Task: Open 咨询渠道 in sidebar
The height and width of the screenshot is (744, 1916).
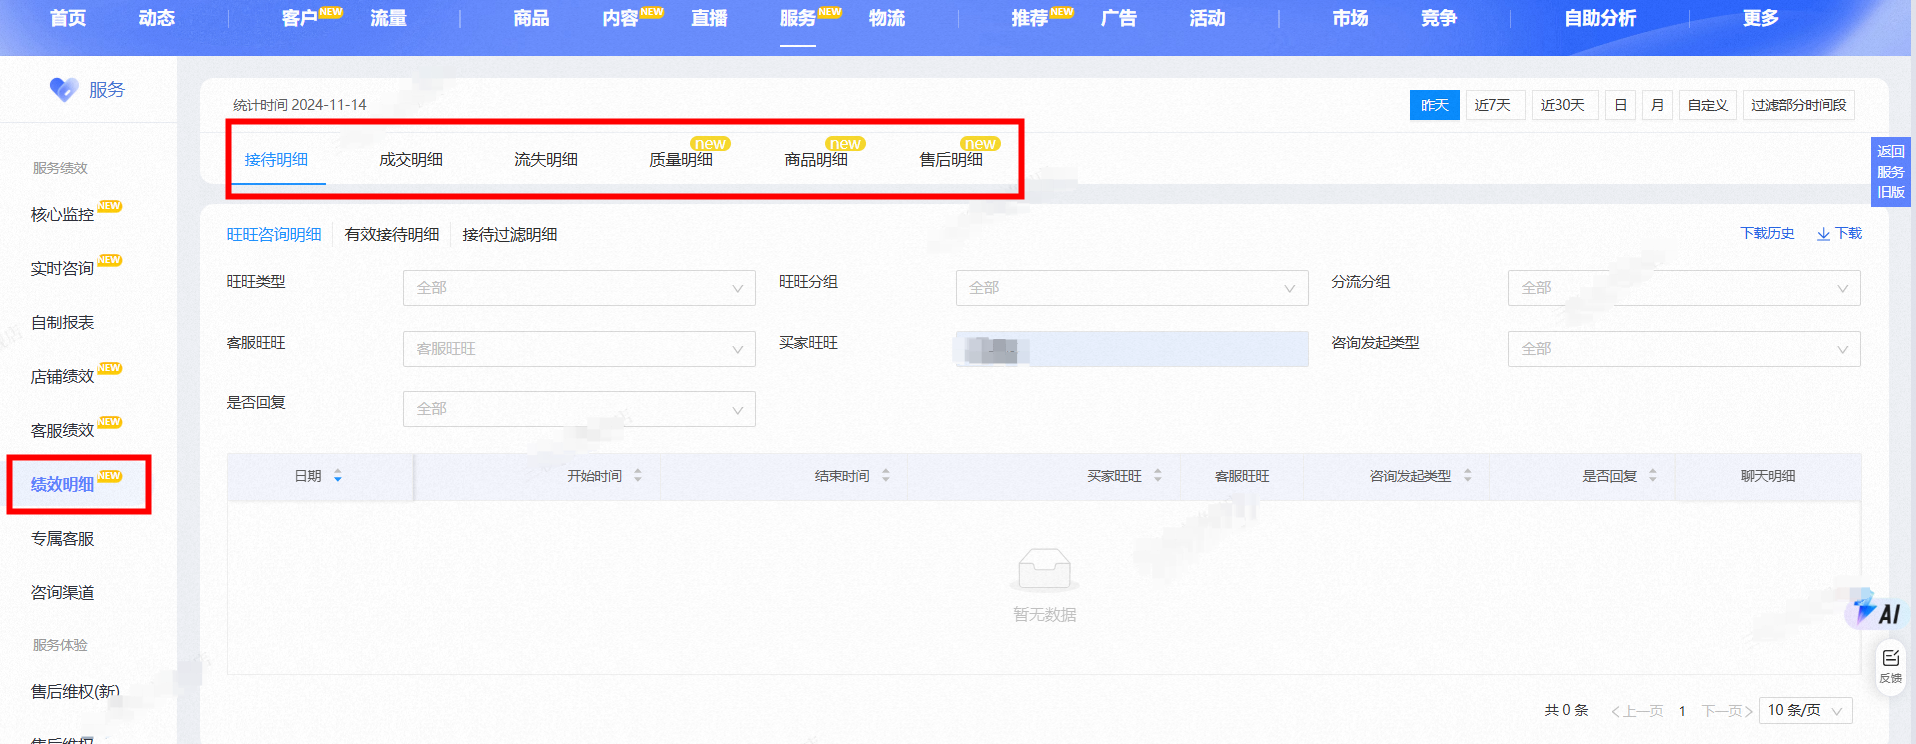Action: point(62,592)
